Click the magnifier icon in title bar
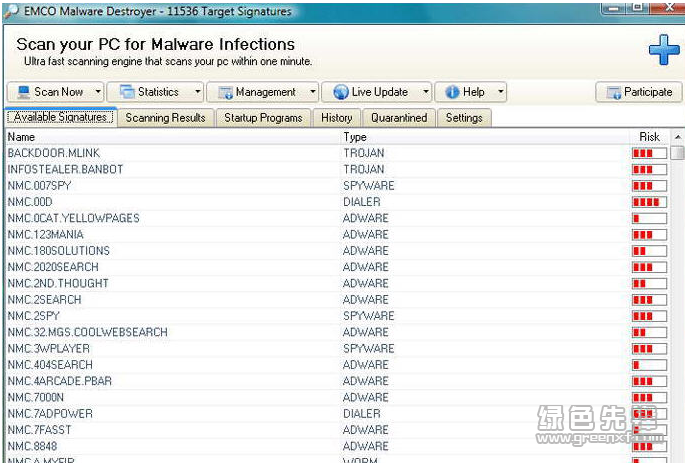This screenshot has width=685, height=463. (x=10, y=10)
